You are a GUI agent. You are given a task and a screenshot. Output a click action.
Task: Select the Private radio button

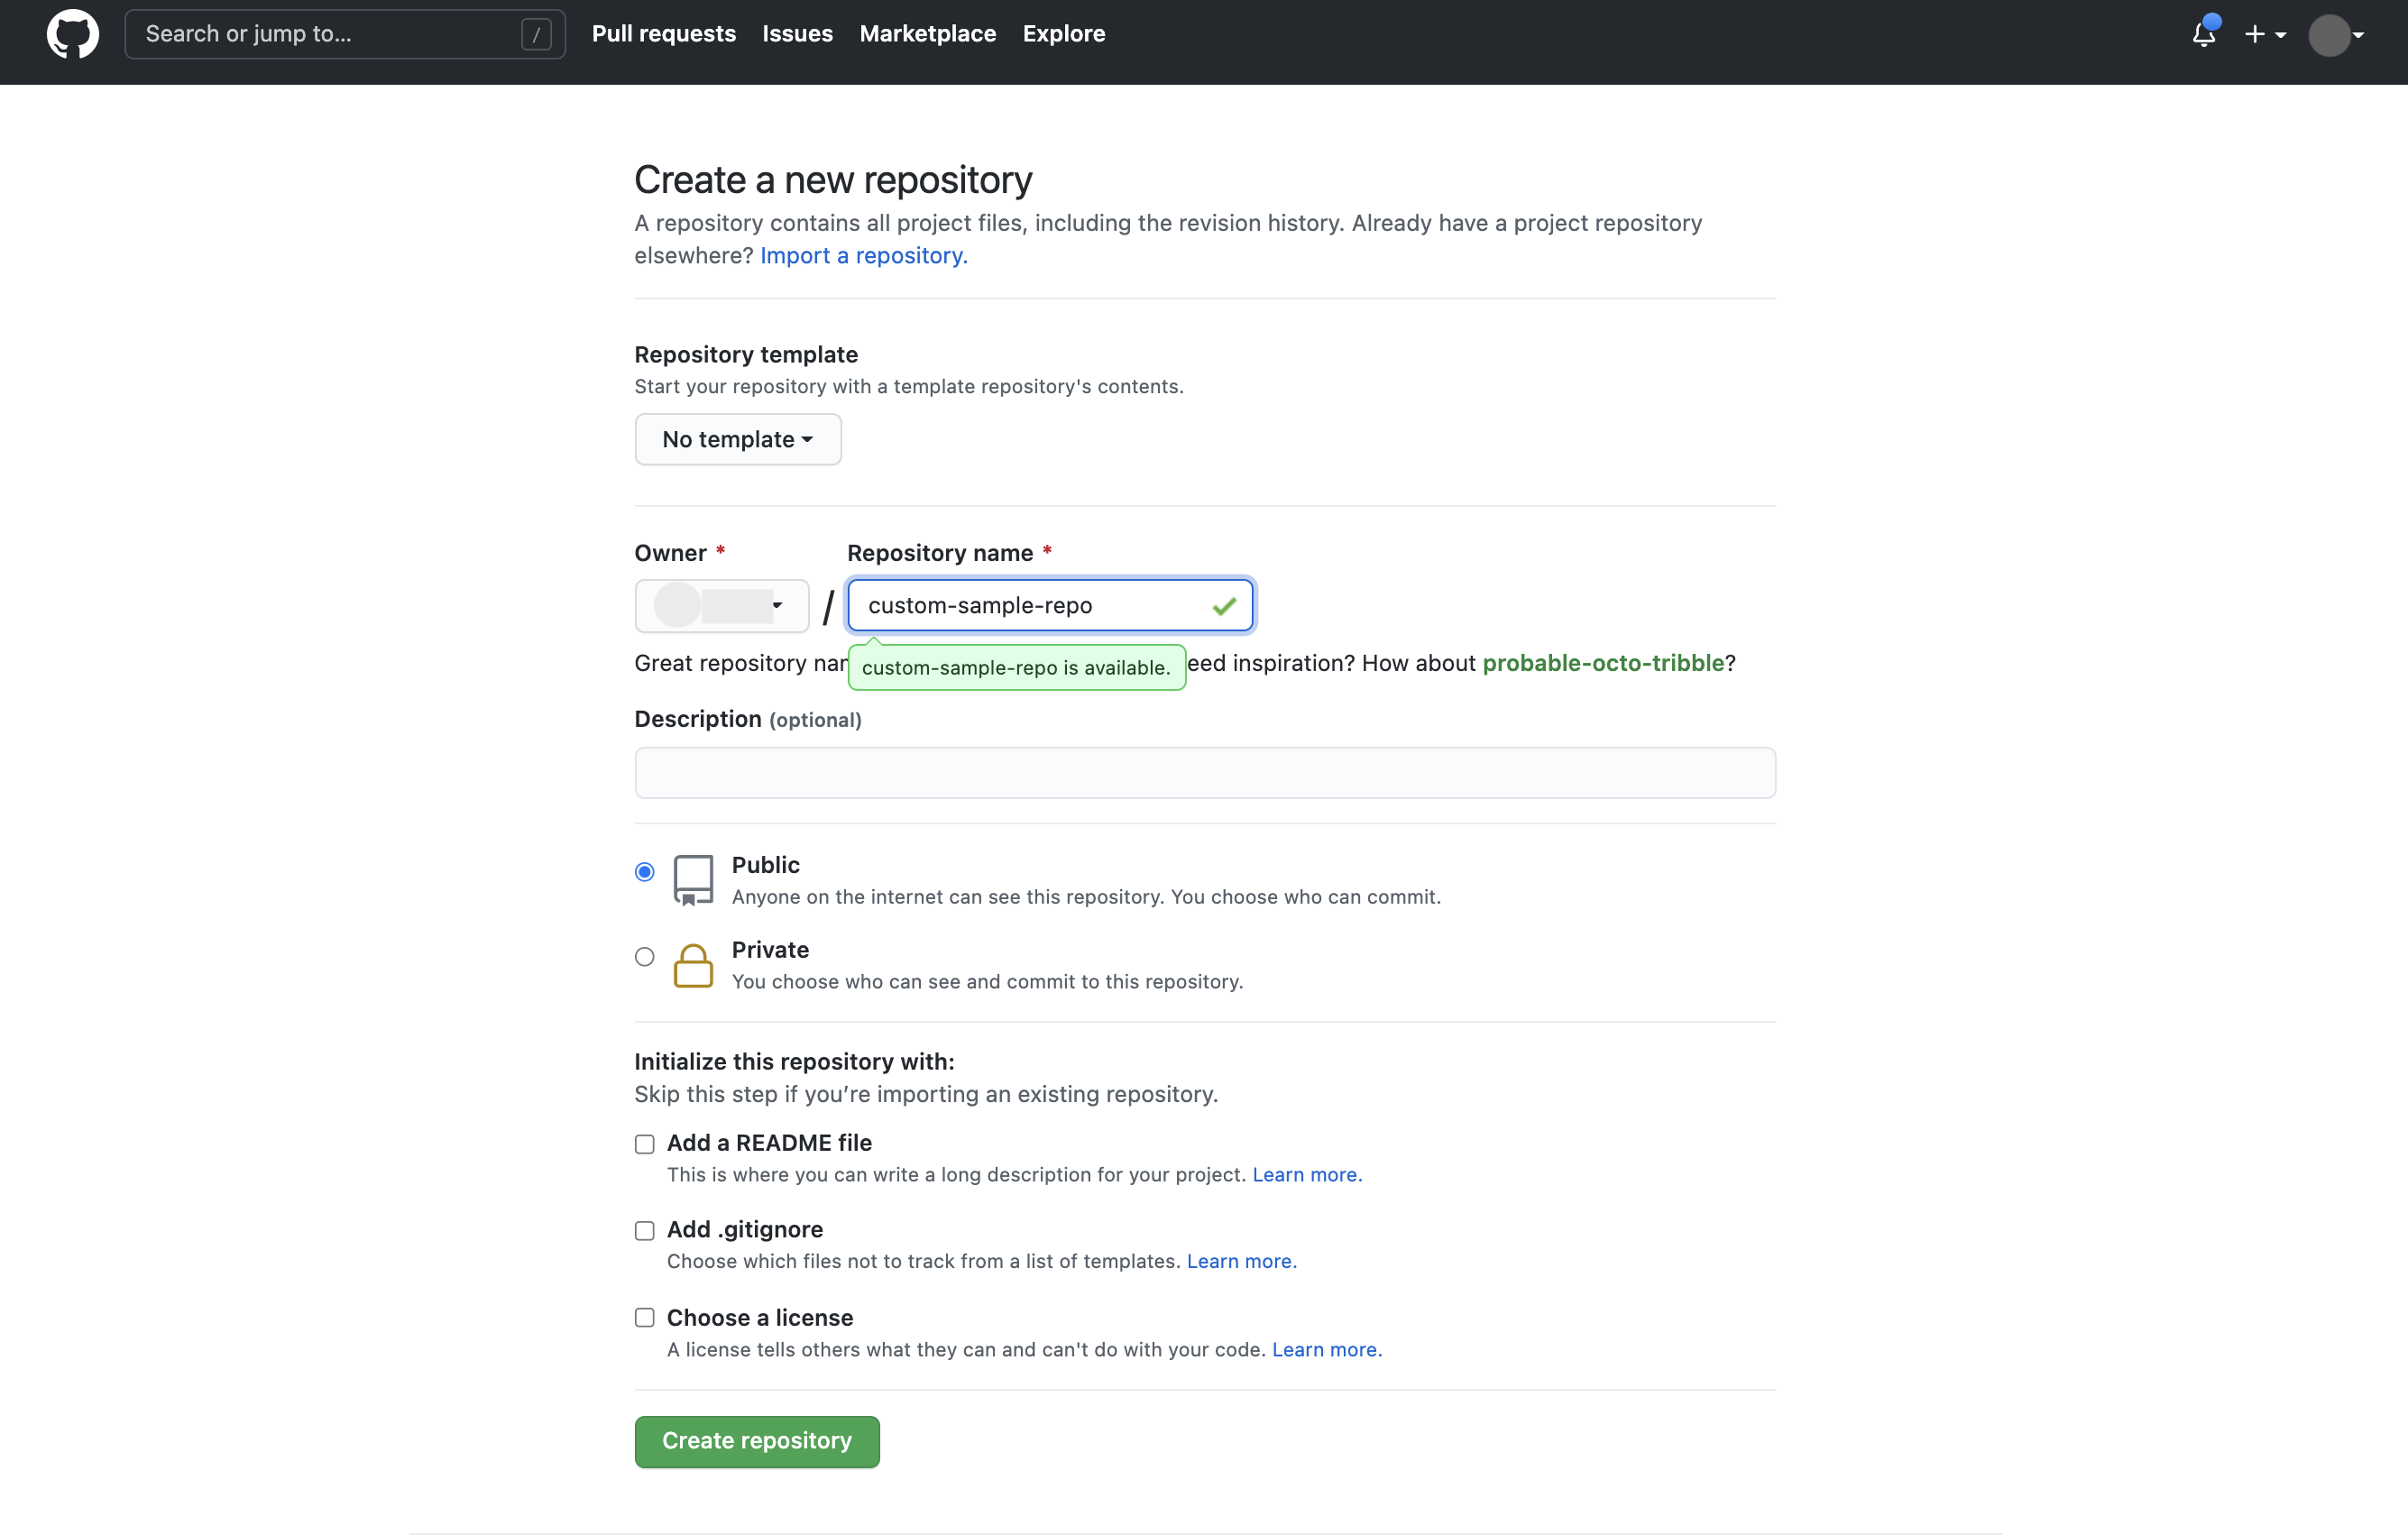(x=644, y=954)
